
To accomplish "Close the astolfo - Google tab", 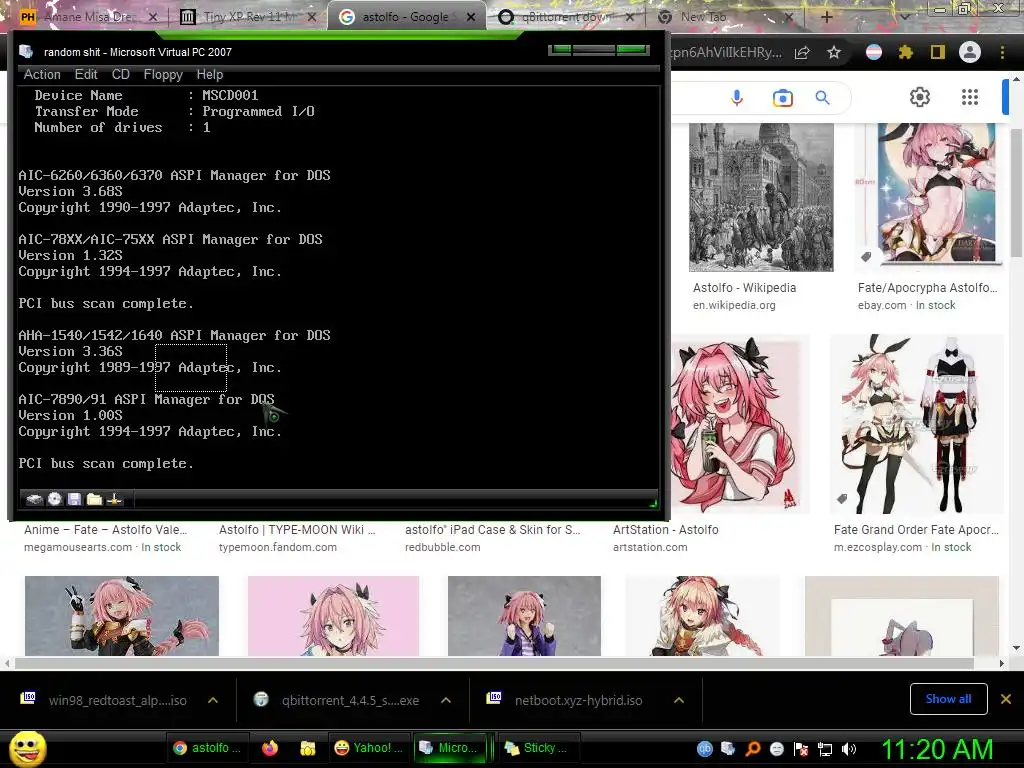I will click(x=471, y=17).
